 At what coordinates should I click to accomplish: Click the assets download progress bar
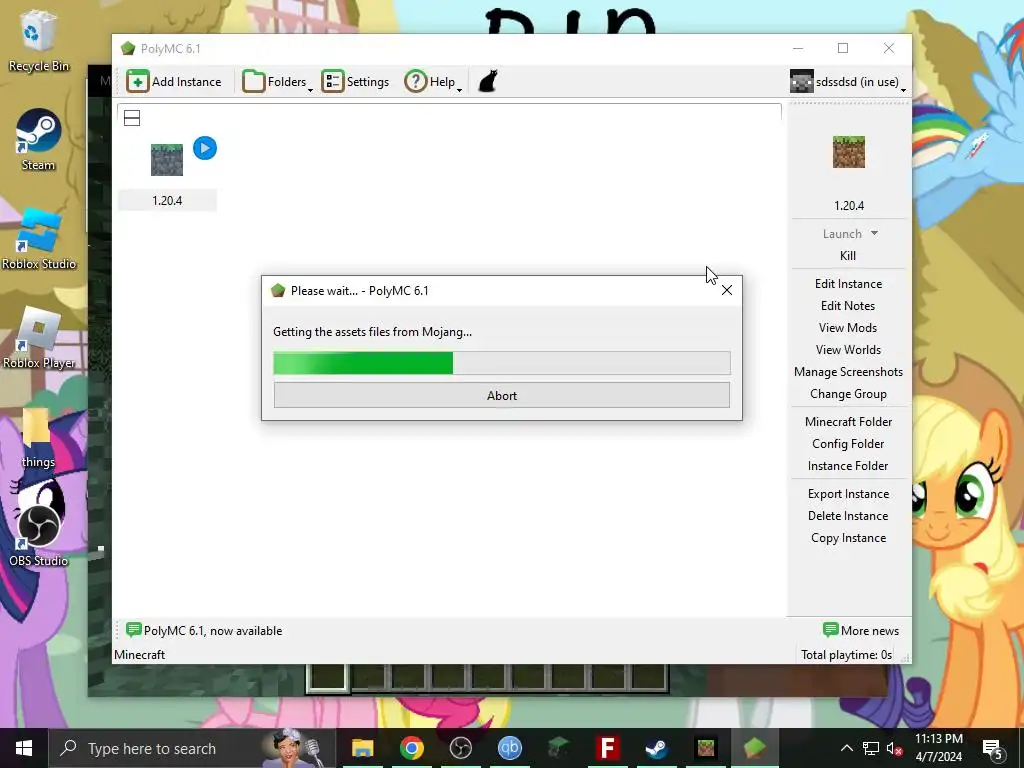click(x=502, y=363)
